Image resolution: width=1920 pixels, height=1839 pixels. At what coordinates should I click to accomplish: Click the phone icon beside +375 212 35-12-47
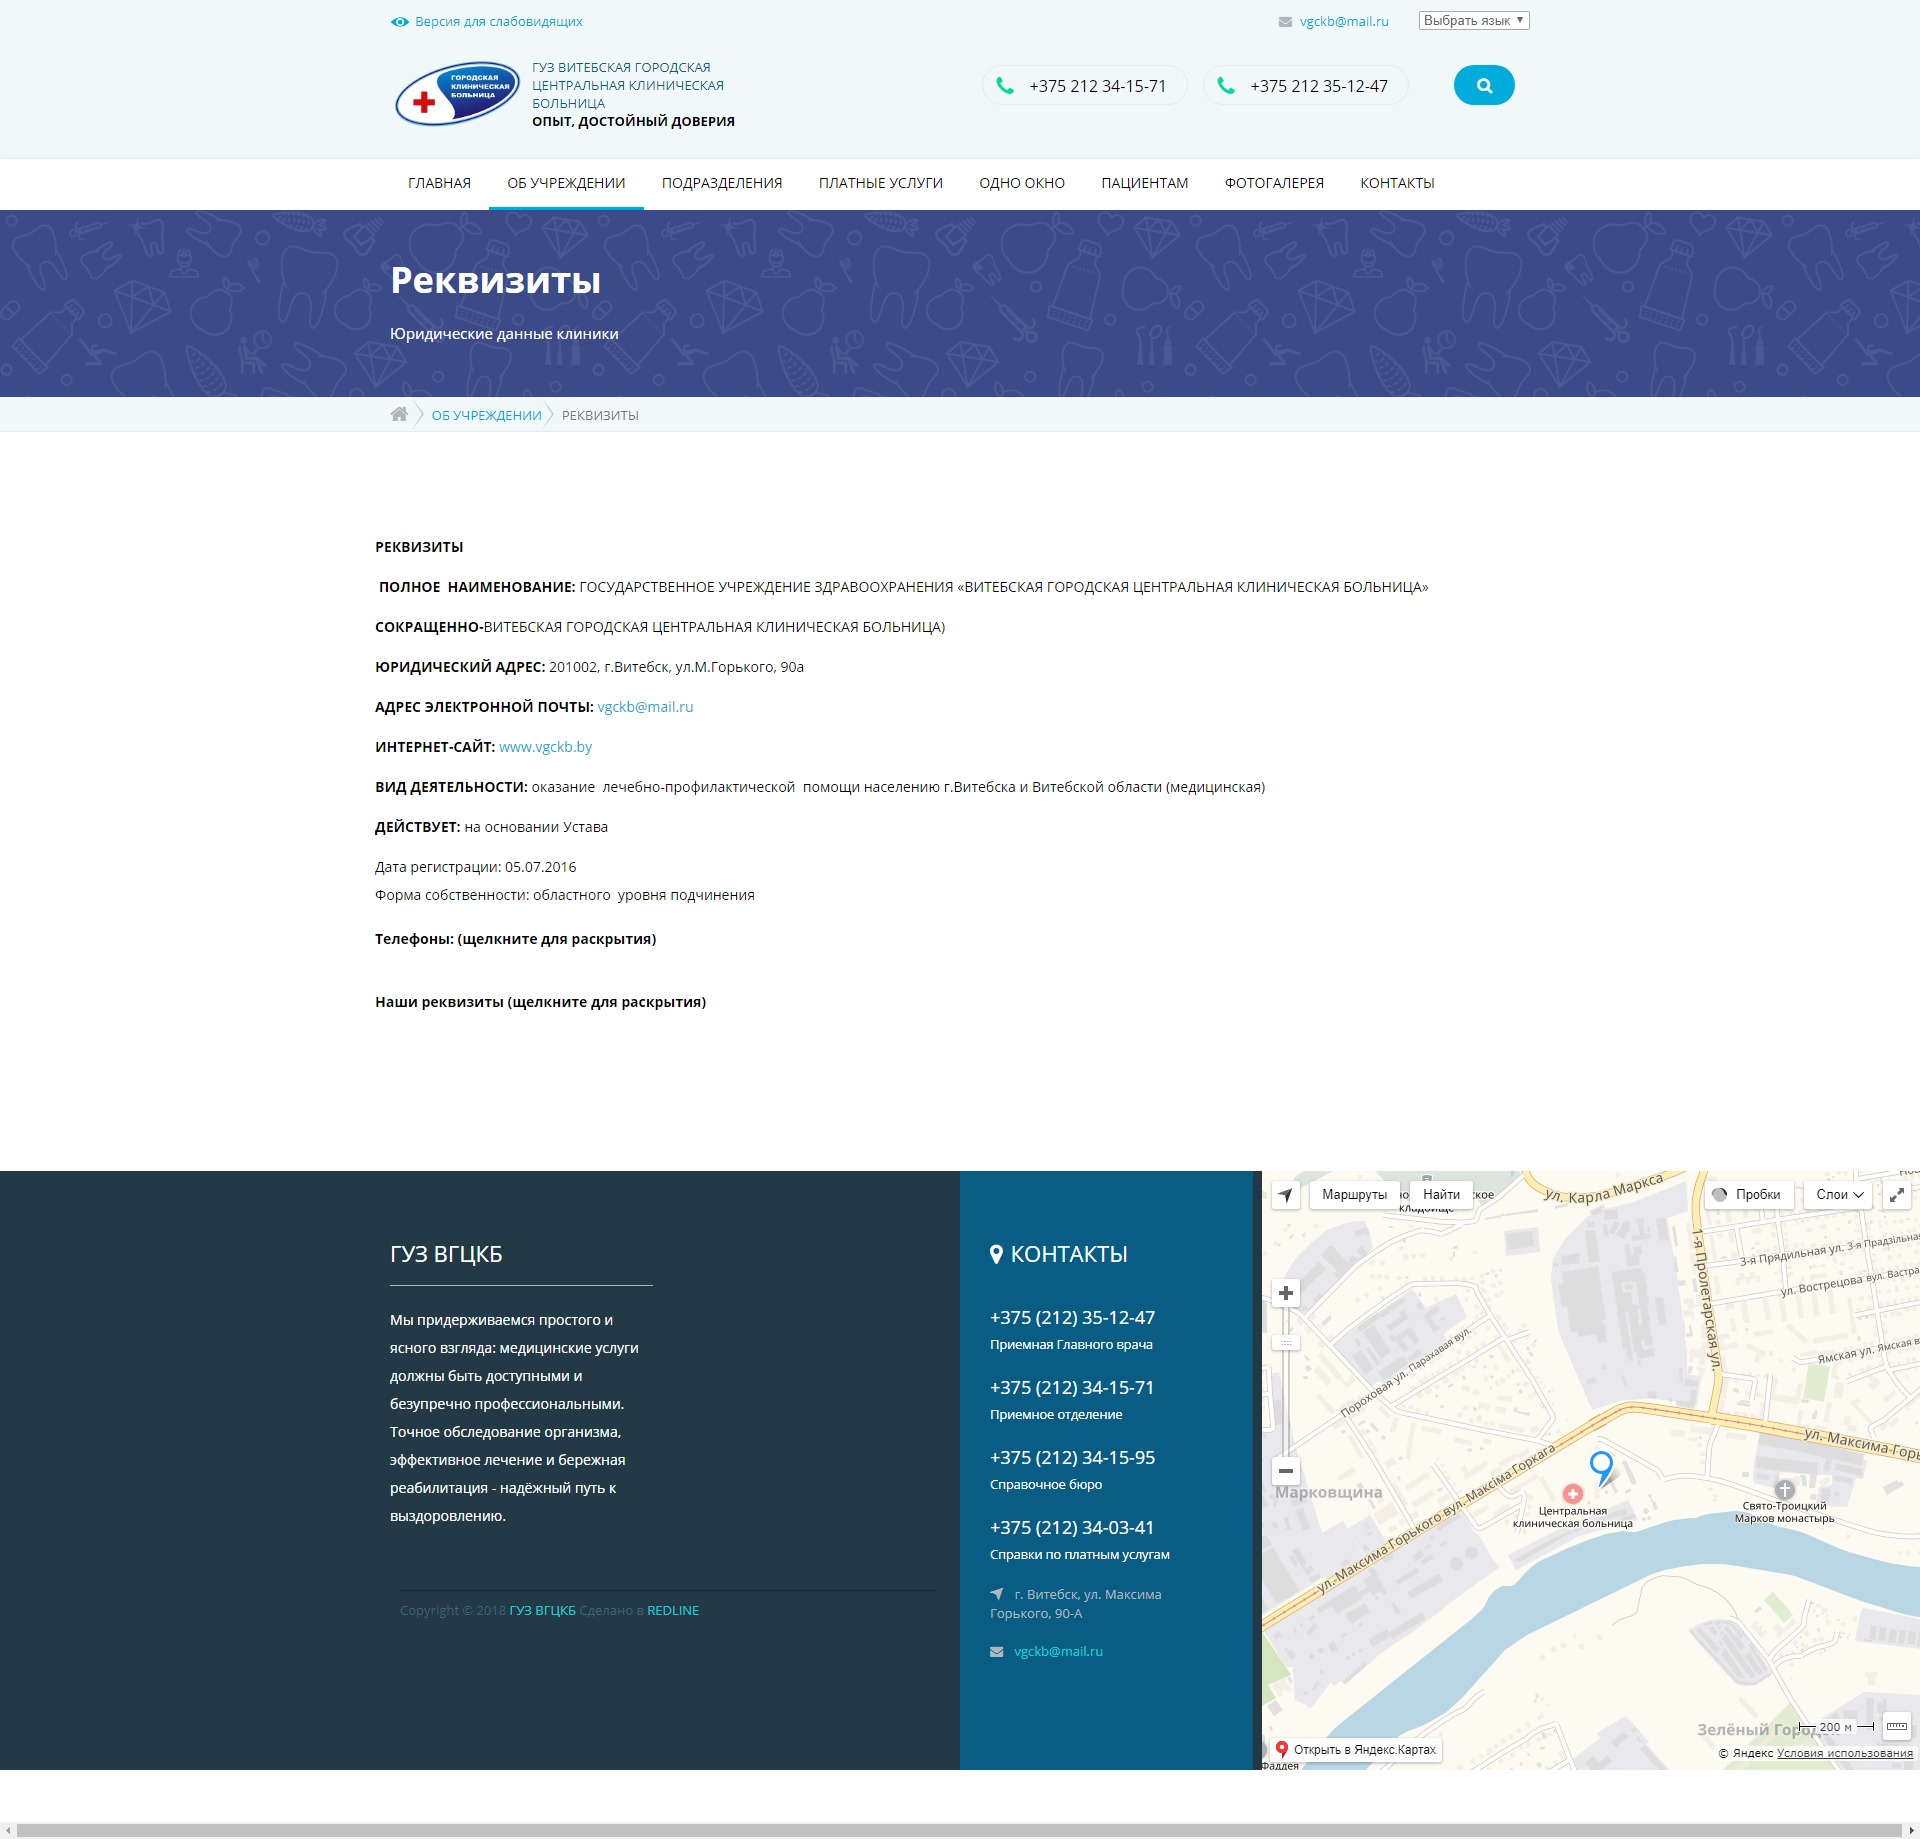pos(1226,86)
